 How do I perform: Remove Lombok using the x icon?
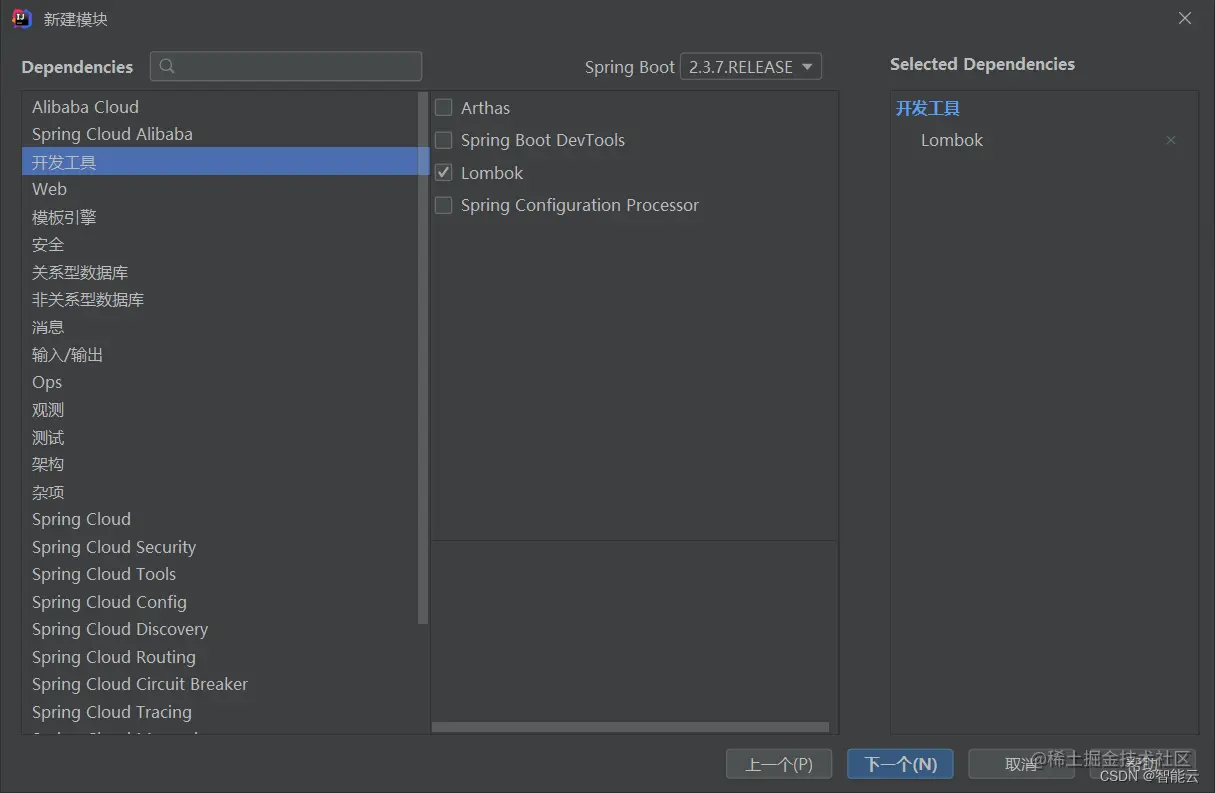click(x=1171, y=140)
